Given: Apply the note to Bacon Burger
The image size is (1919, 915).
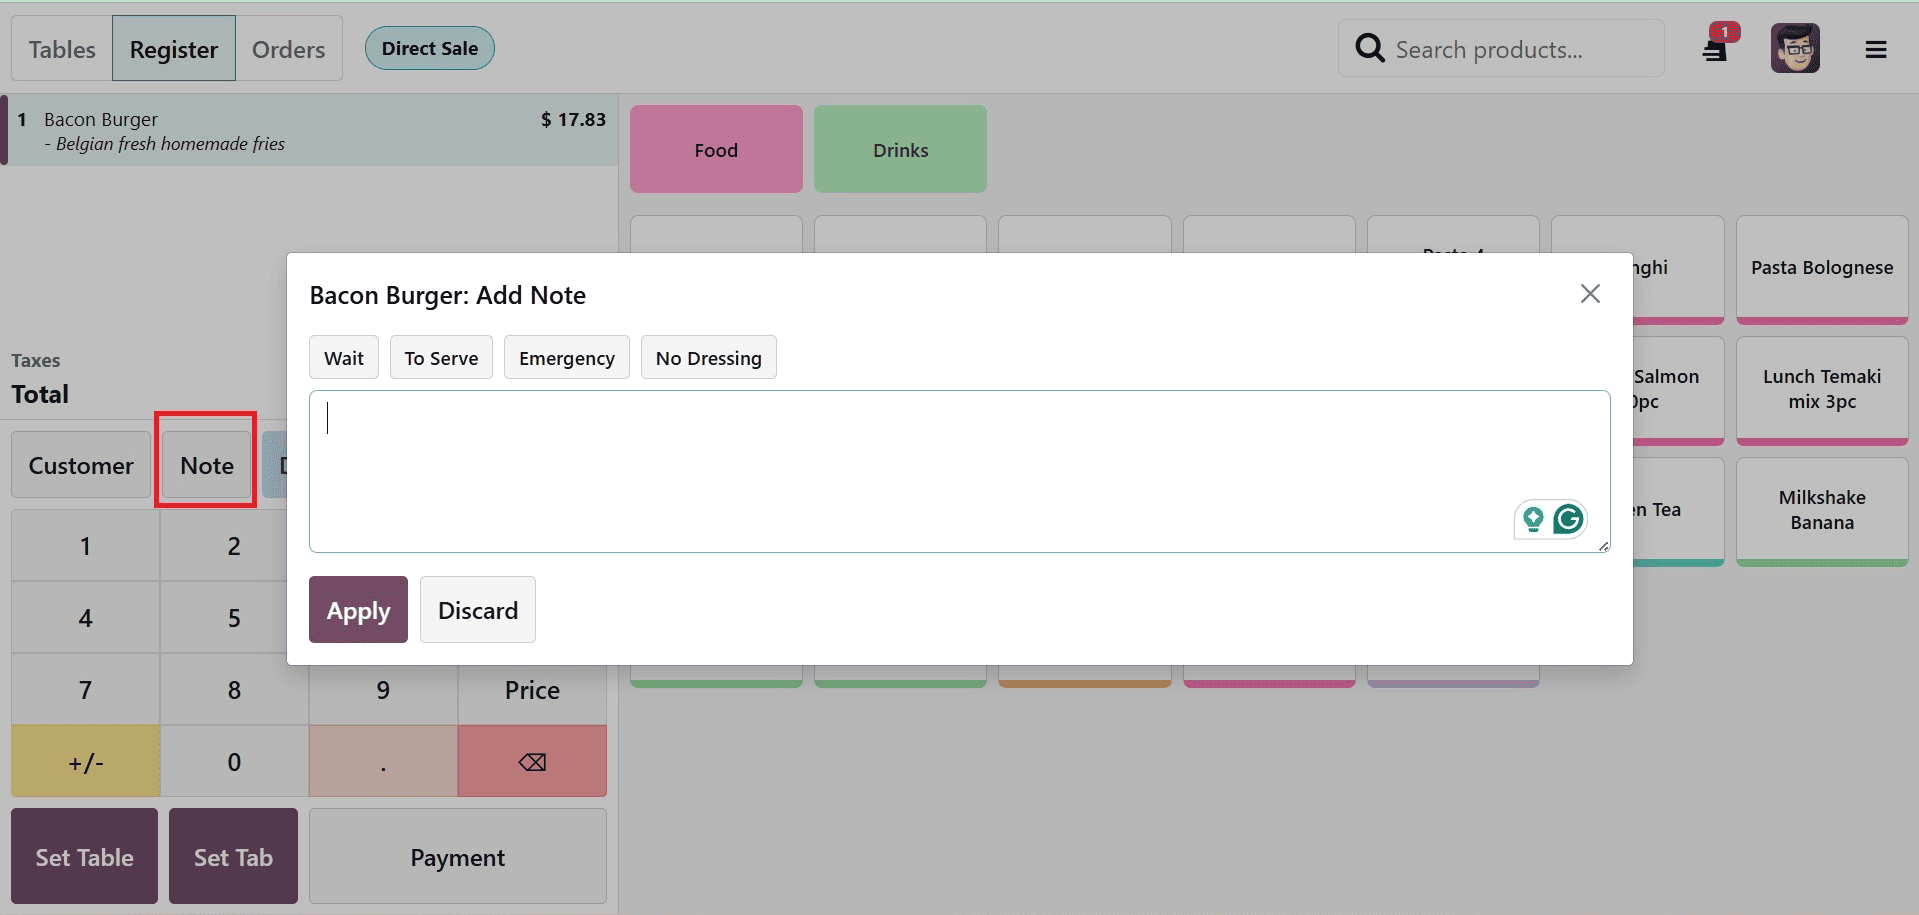Looking at the screenshot, I should tap(357, 609).
